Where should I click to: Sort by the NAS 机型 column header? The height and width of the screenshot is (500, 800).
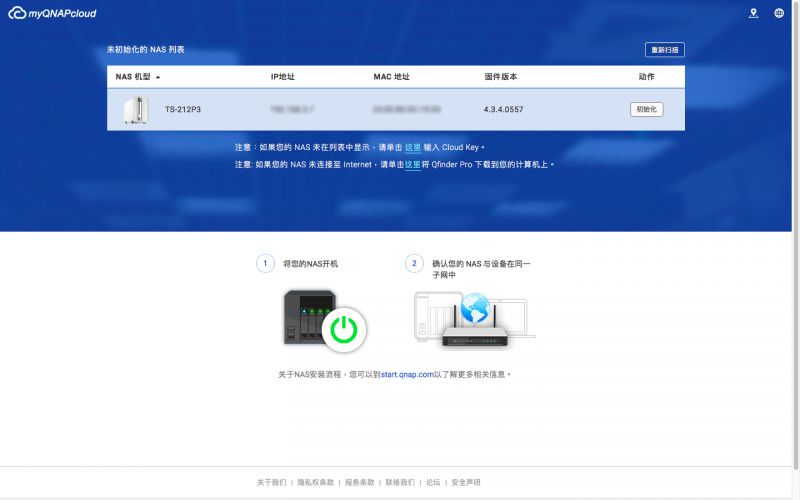(x=138, y=77)
